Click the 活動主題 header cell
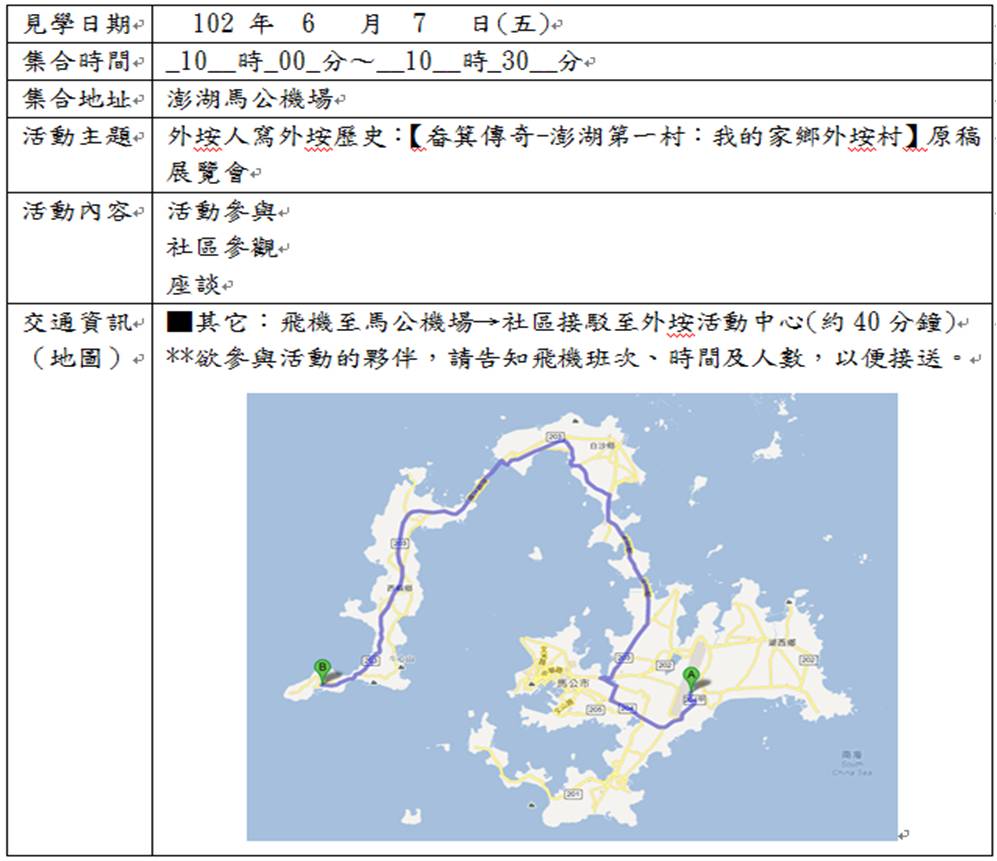Image resolution: width=997 pixels, height=861 pixels. [x=78, y=138]
